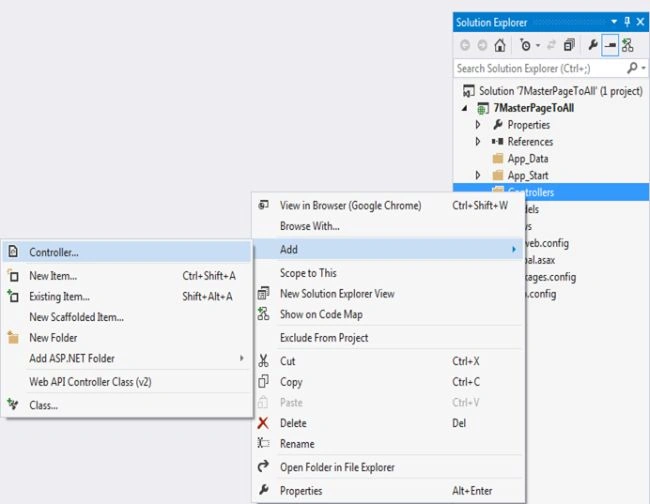Screen dimensions: 650x504
Task: Select Controller... in Add submenu
Action: tap(127, 252)
